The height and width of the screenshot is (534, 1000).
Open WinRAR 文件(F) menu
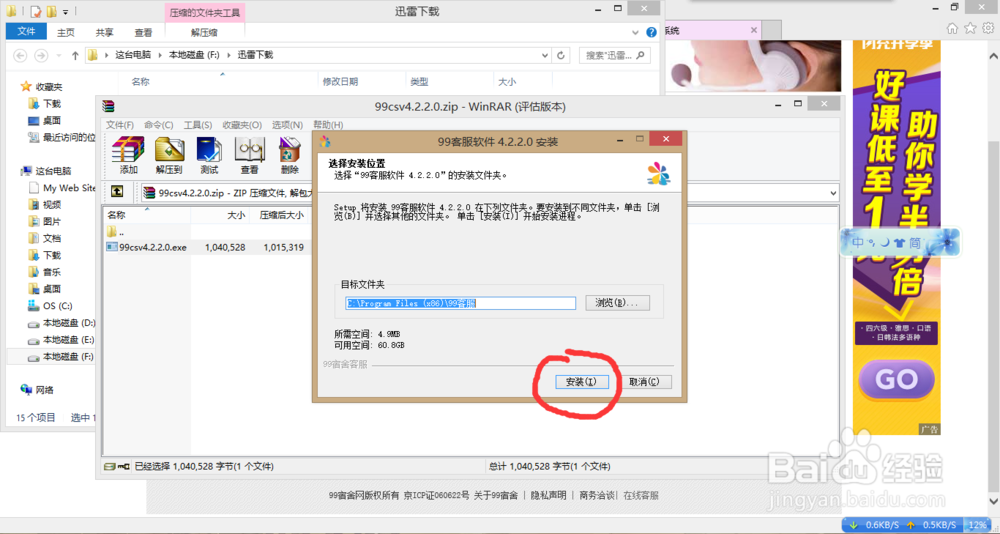[x=120, y=124]
